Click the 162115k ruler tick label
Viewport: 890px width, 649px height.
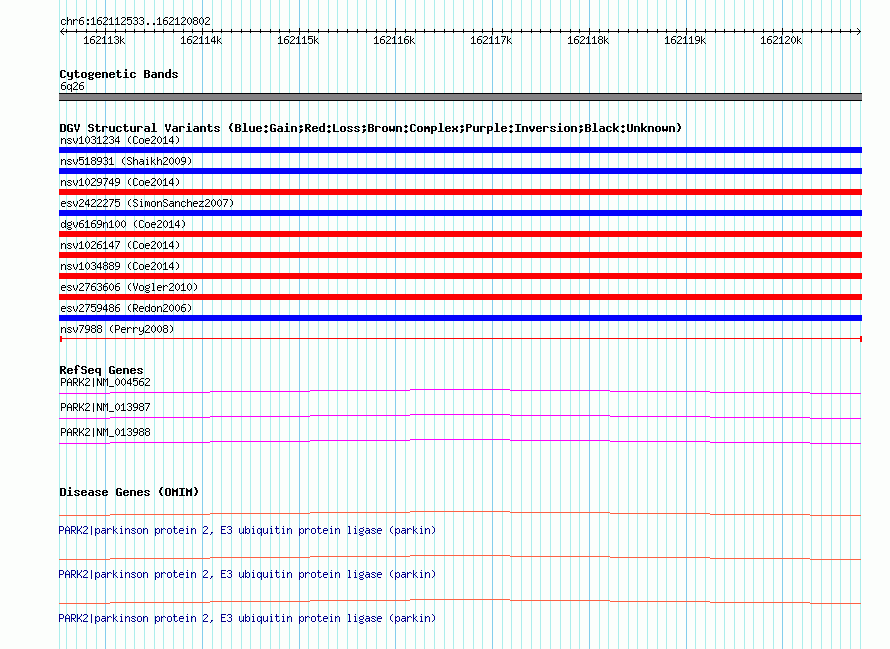pos(298,40)
